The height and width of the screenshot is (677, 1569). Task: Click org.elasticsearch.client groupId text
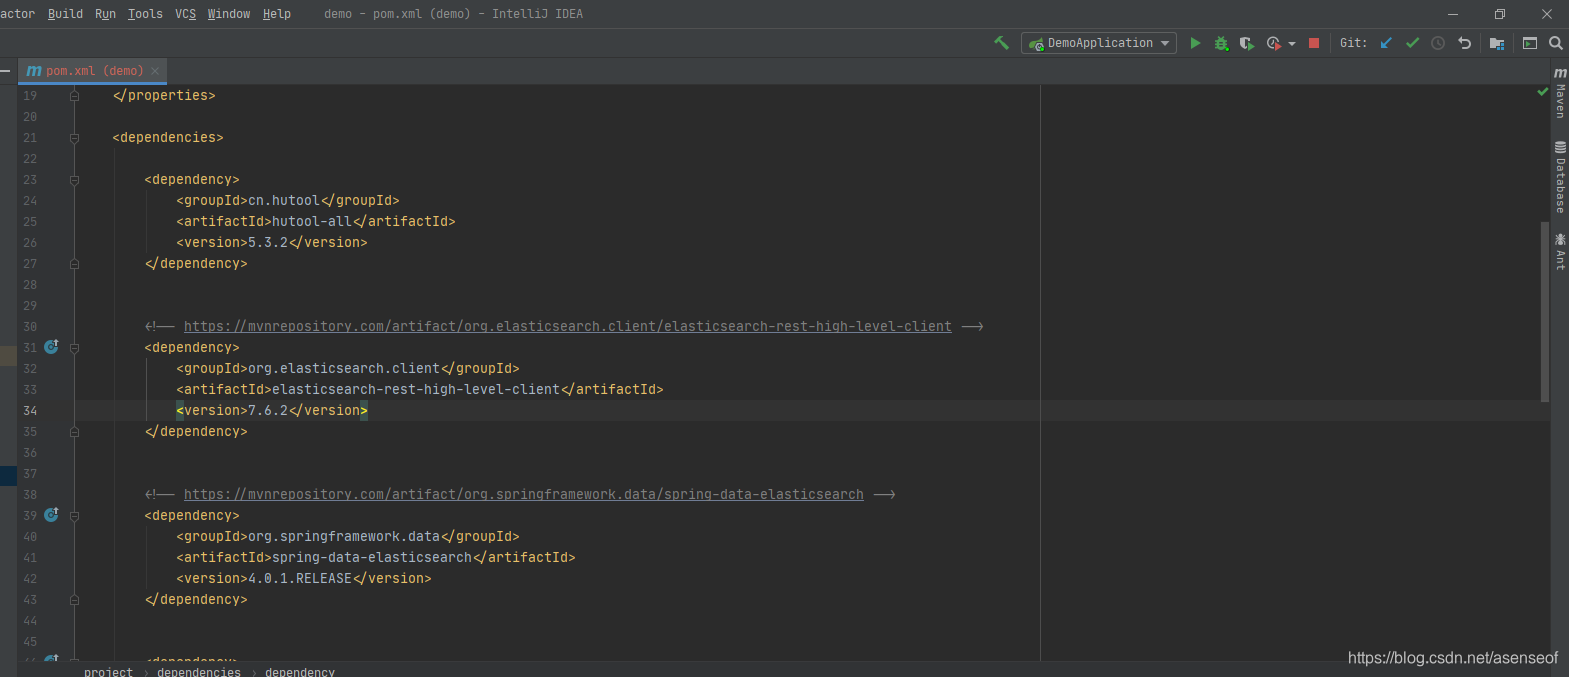(x=344, y=369)
